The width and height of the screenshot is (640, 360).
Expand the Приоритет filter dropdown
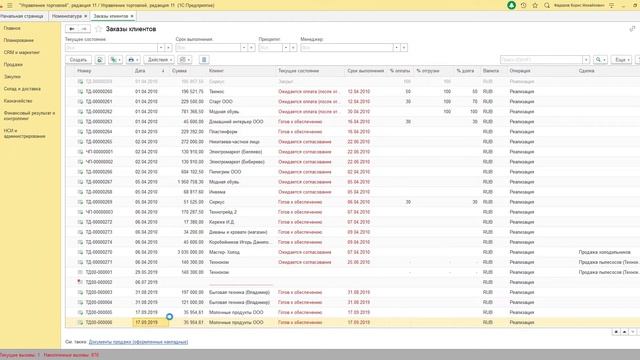pos(286,48)
